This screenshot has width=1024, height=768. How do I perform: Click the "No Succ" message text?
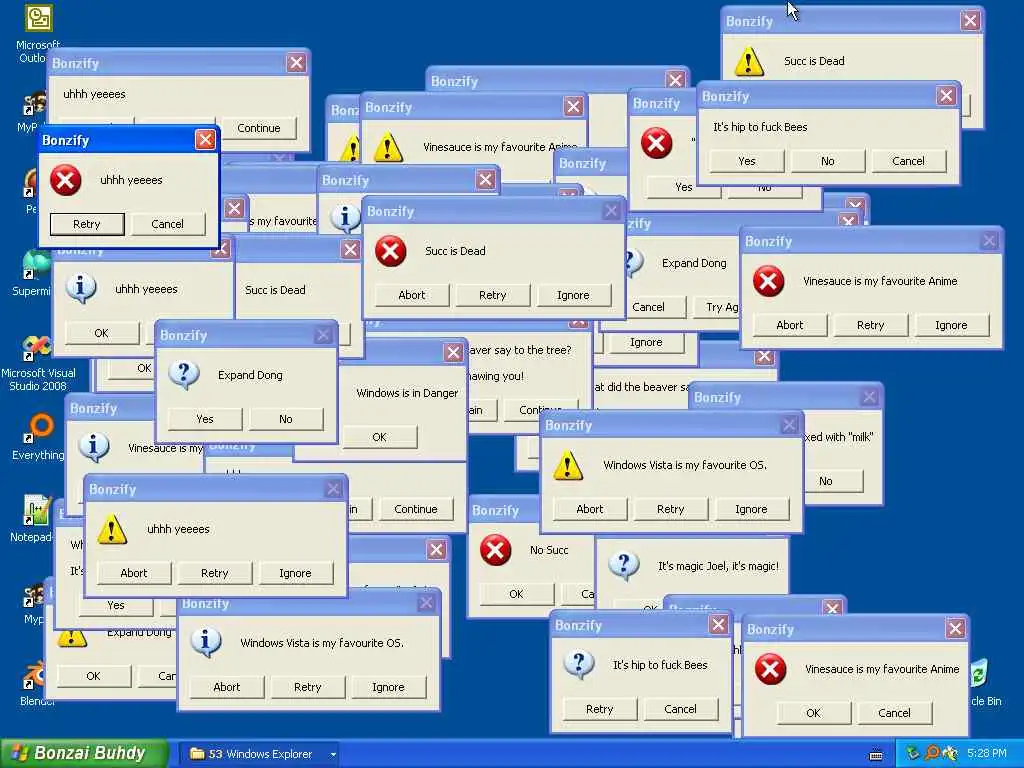coord(549,551)
